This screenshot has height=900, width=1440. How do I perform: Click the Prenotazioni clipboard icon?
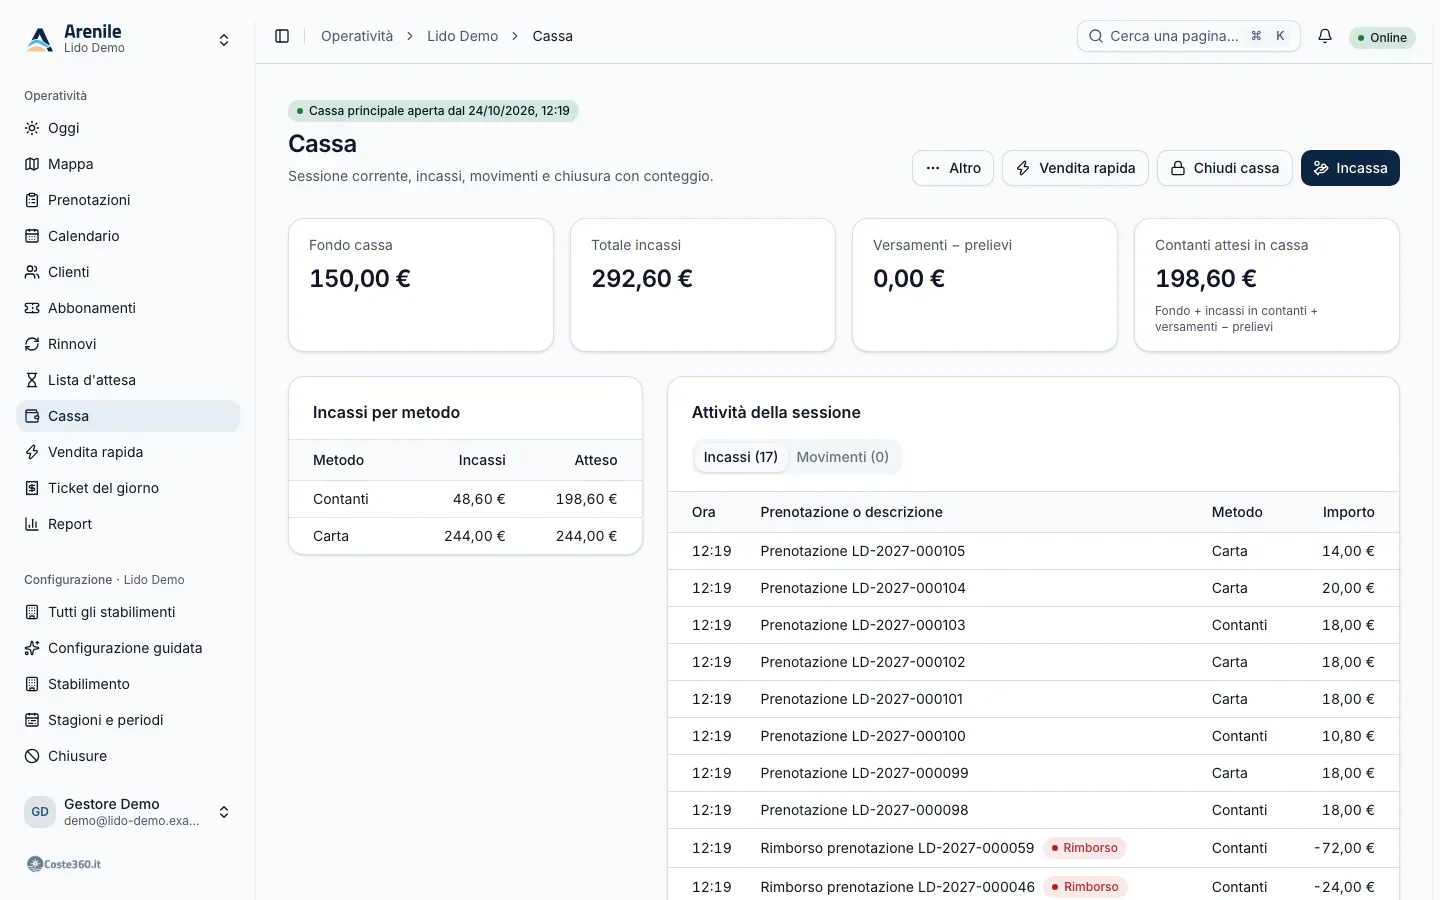coord(32,200)
